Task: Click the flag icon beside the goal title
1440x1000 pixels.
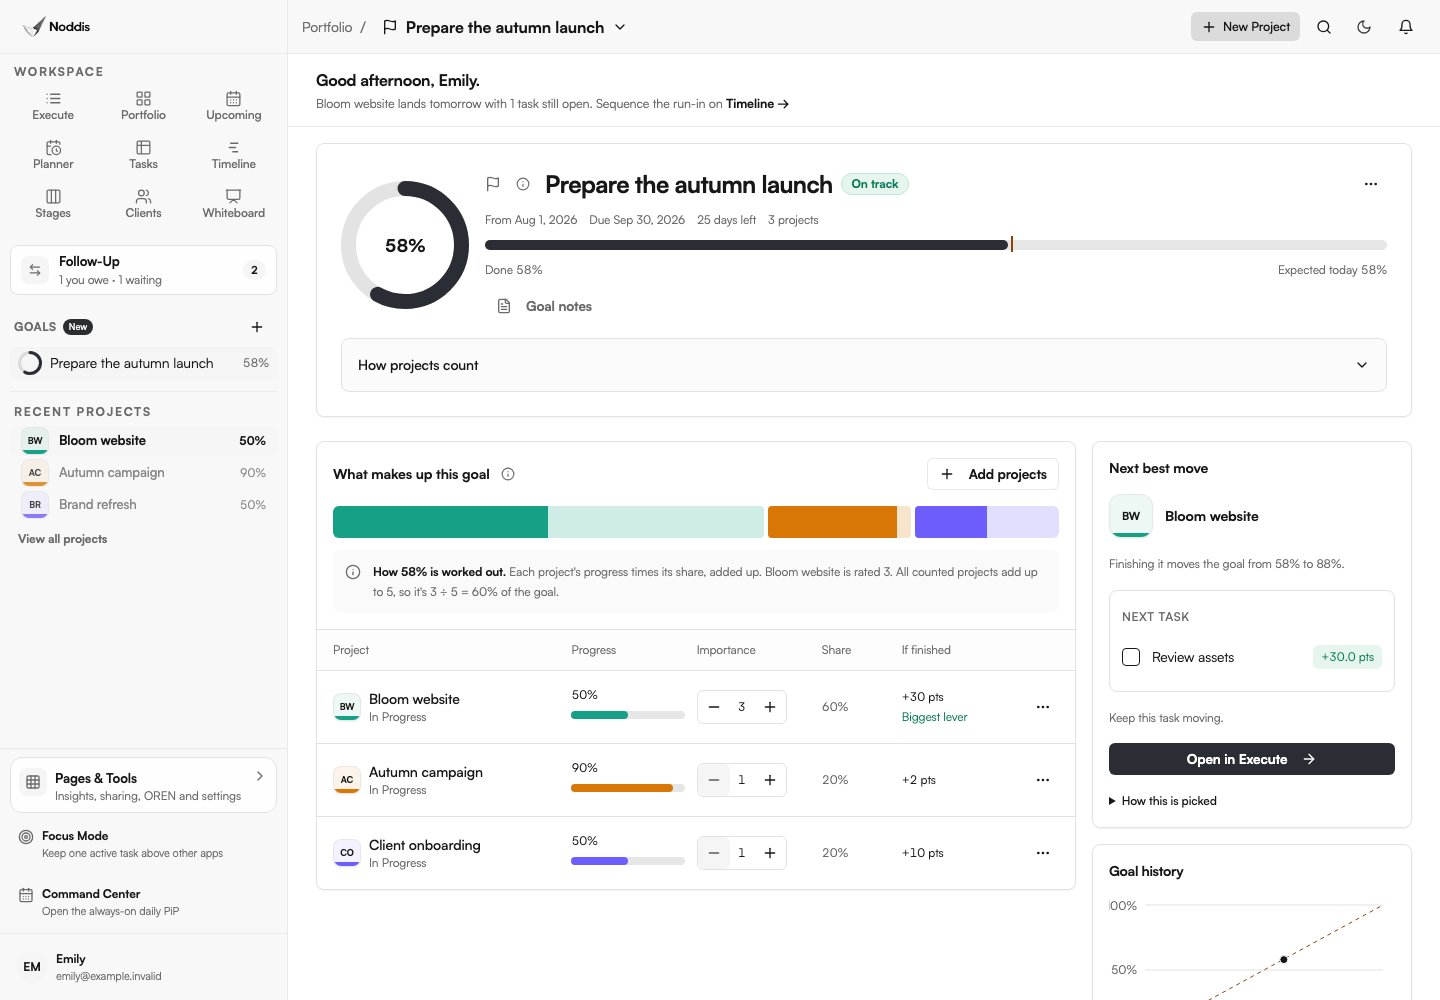Action: [x=493, y=184]
